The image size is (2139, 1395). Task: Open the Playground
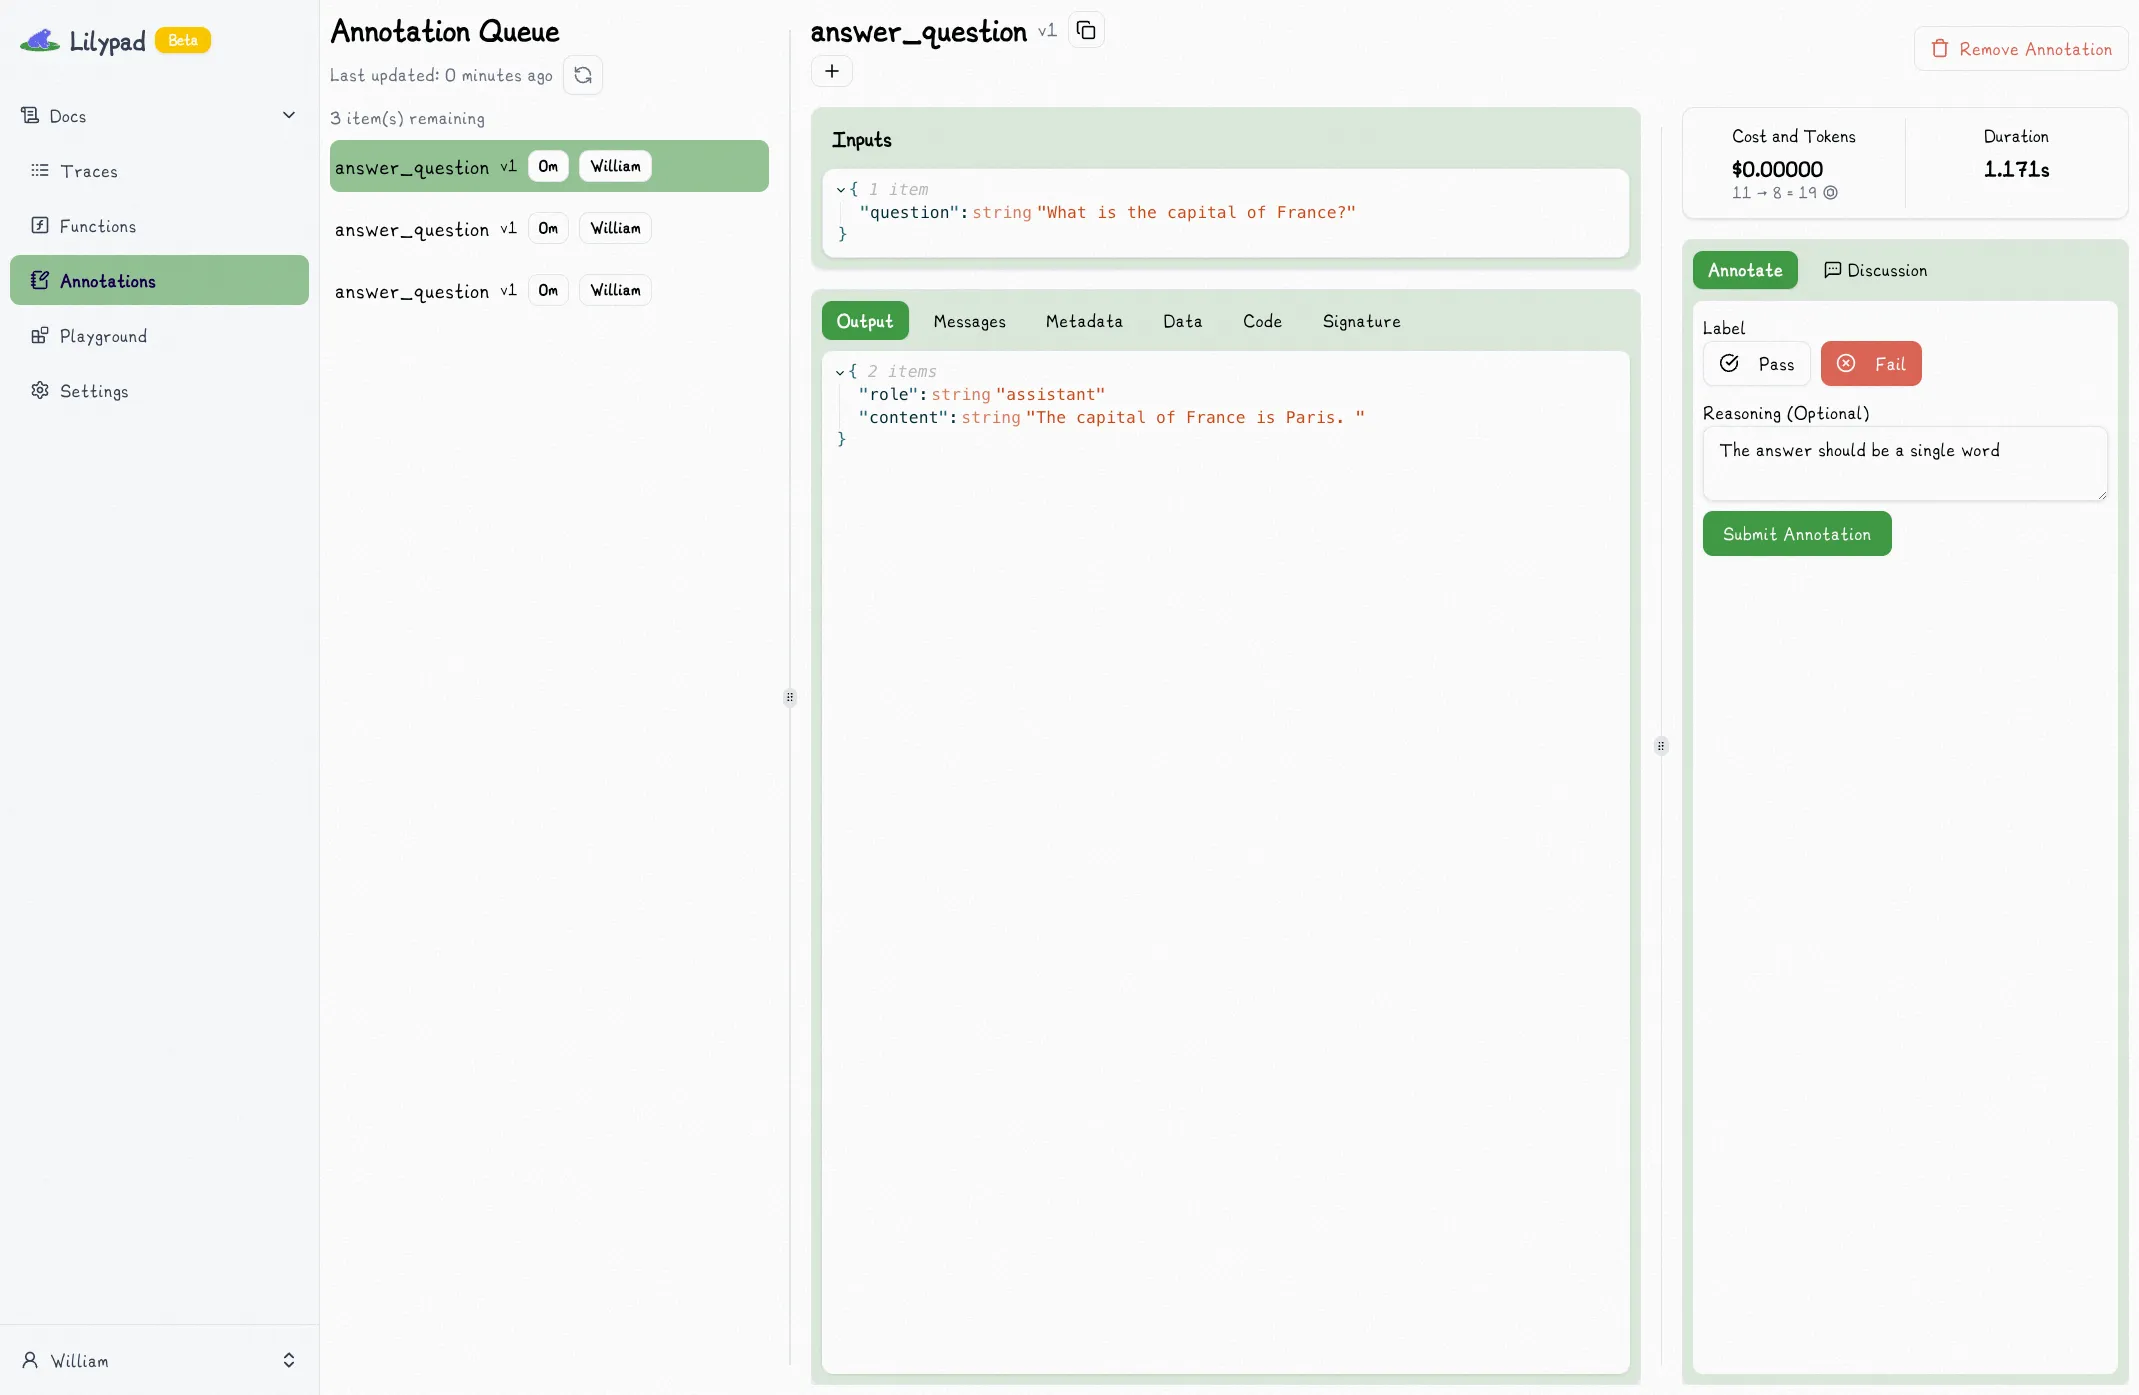(x=101, y=335)
